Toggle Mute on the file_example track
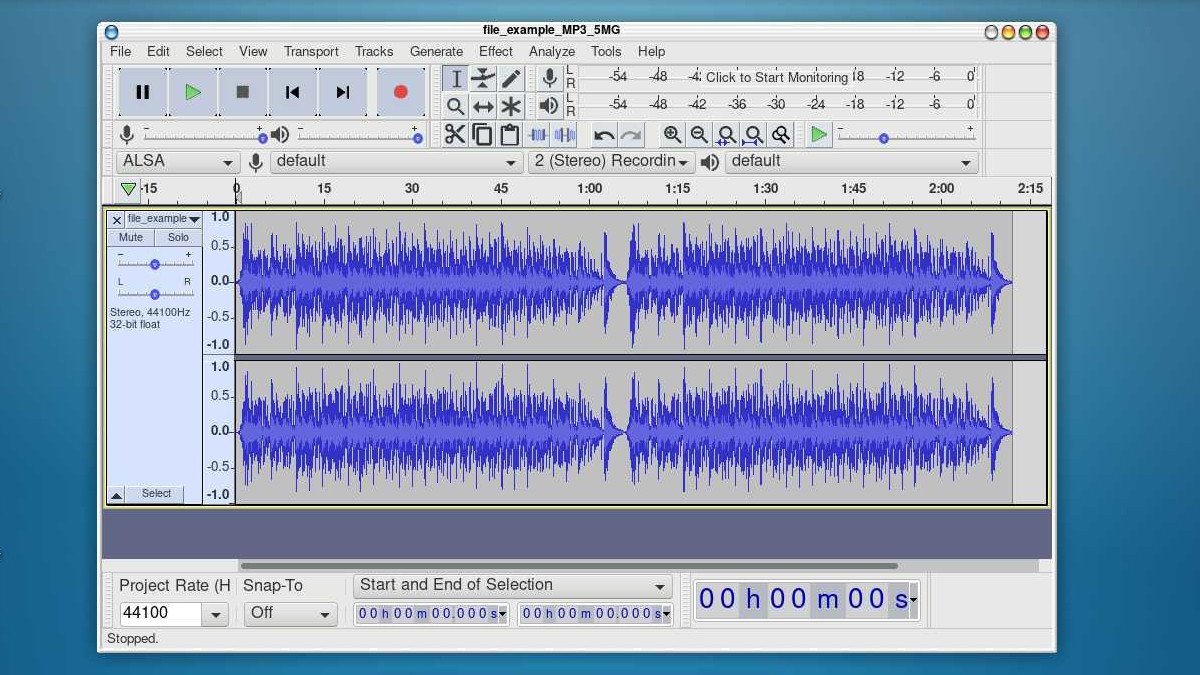This screenshot has width=1200, height=675. [x=131, y=238]
